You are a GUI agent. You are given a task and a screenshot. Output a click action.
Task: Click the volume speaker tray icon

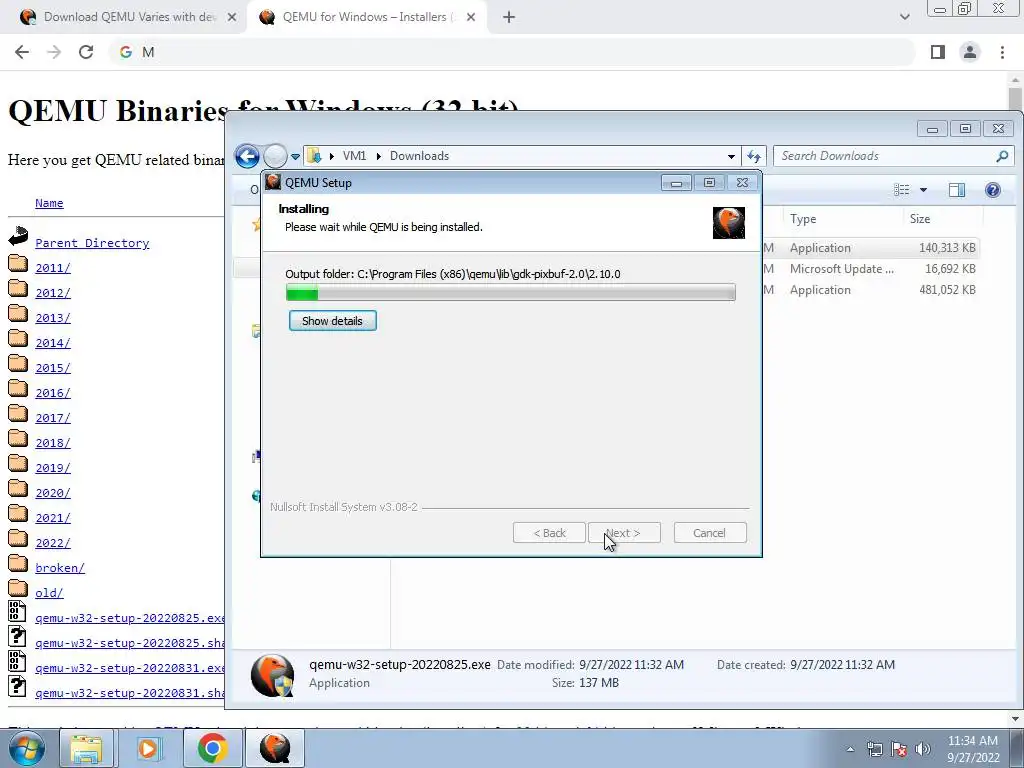click(x=922, y=749)
